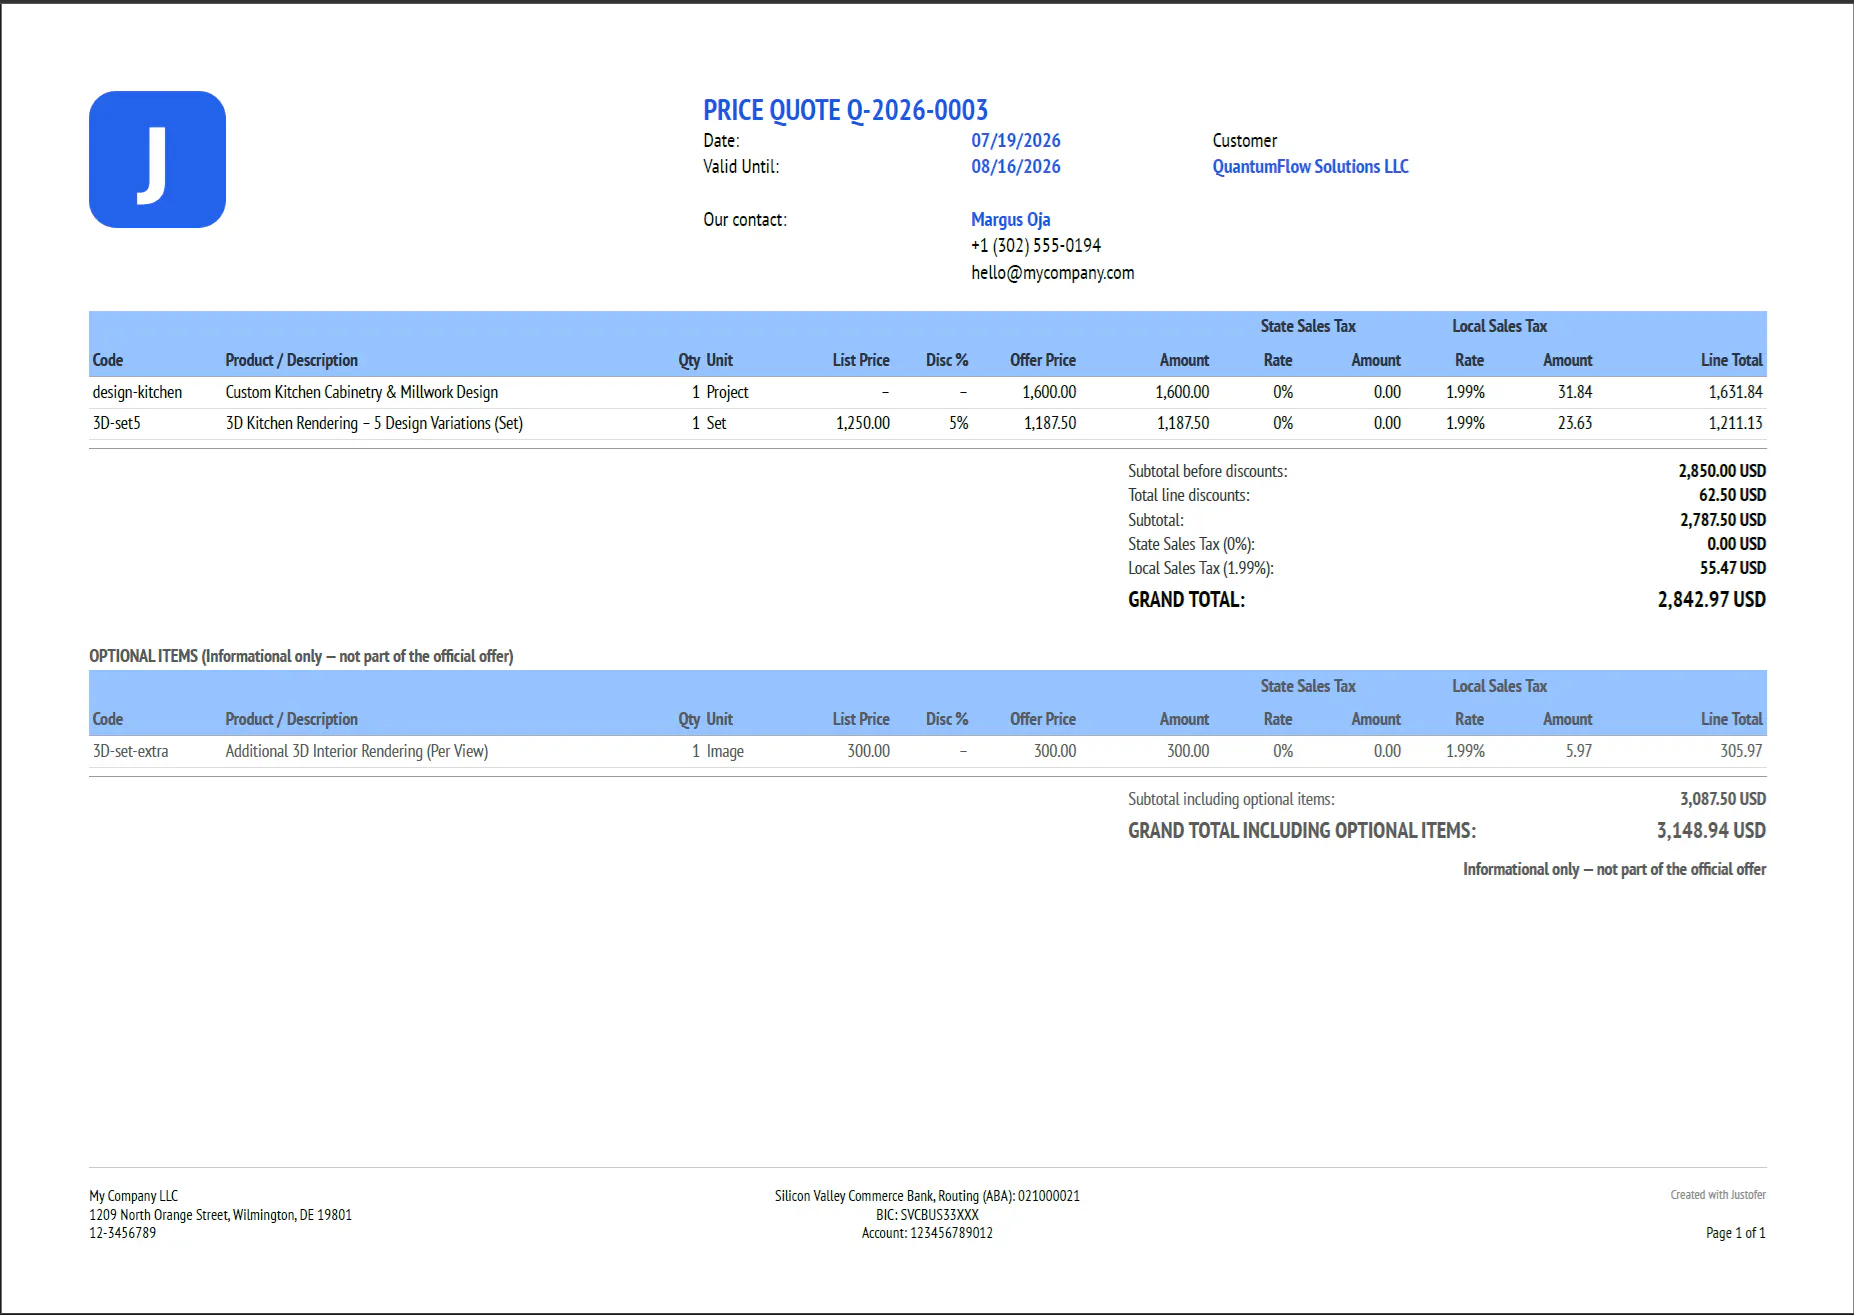
Task: Click the 62.50 USD total line discounts
Action: tap(1732, 495)
